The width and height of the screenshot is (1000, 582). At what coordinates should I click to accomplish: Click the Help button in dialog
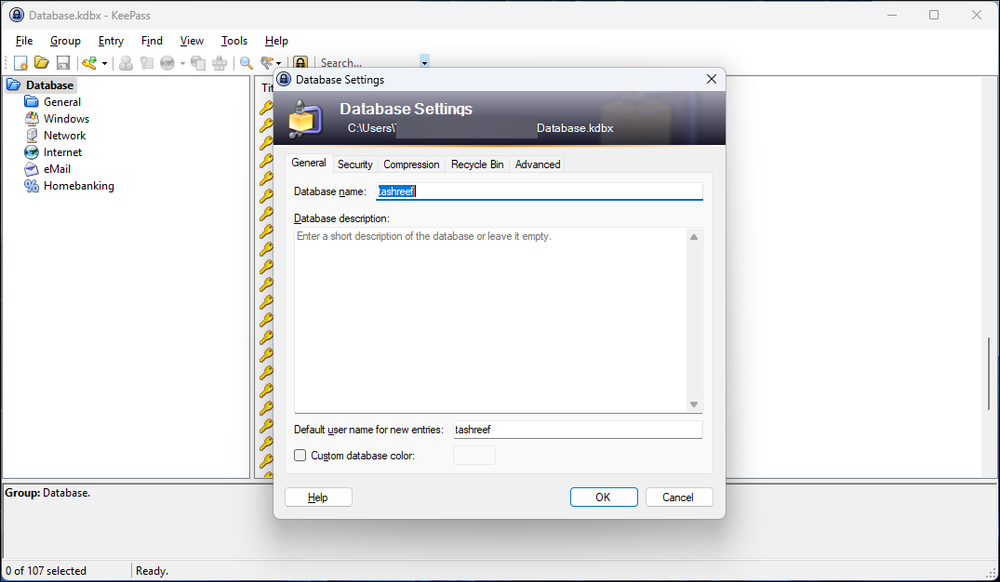(x=318, y=497)
